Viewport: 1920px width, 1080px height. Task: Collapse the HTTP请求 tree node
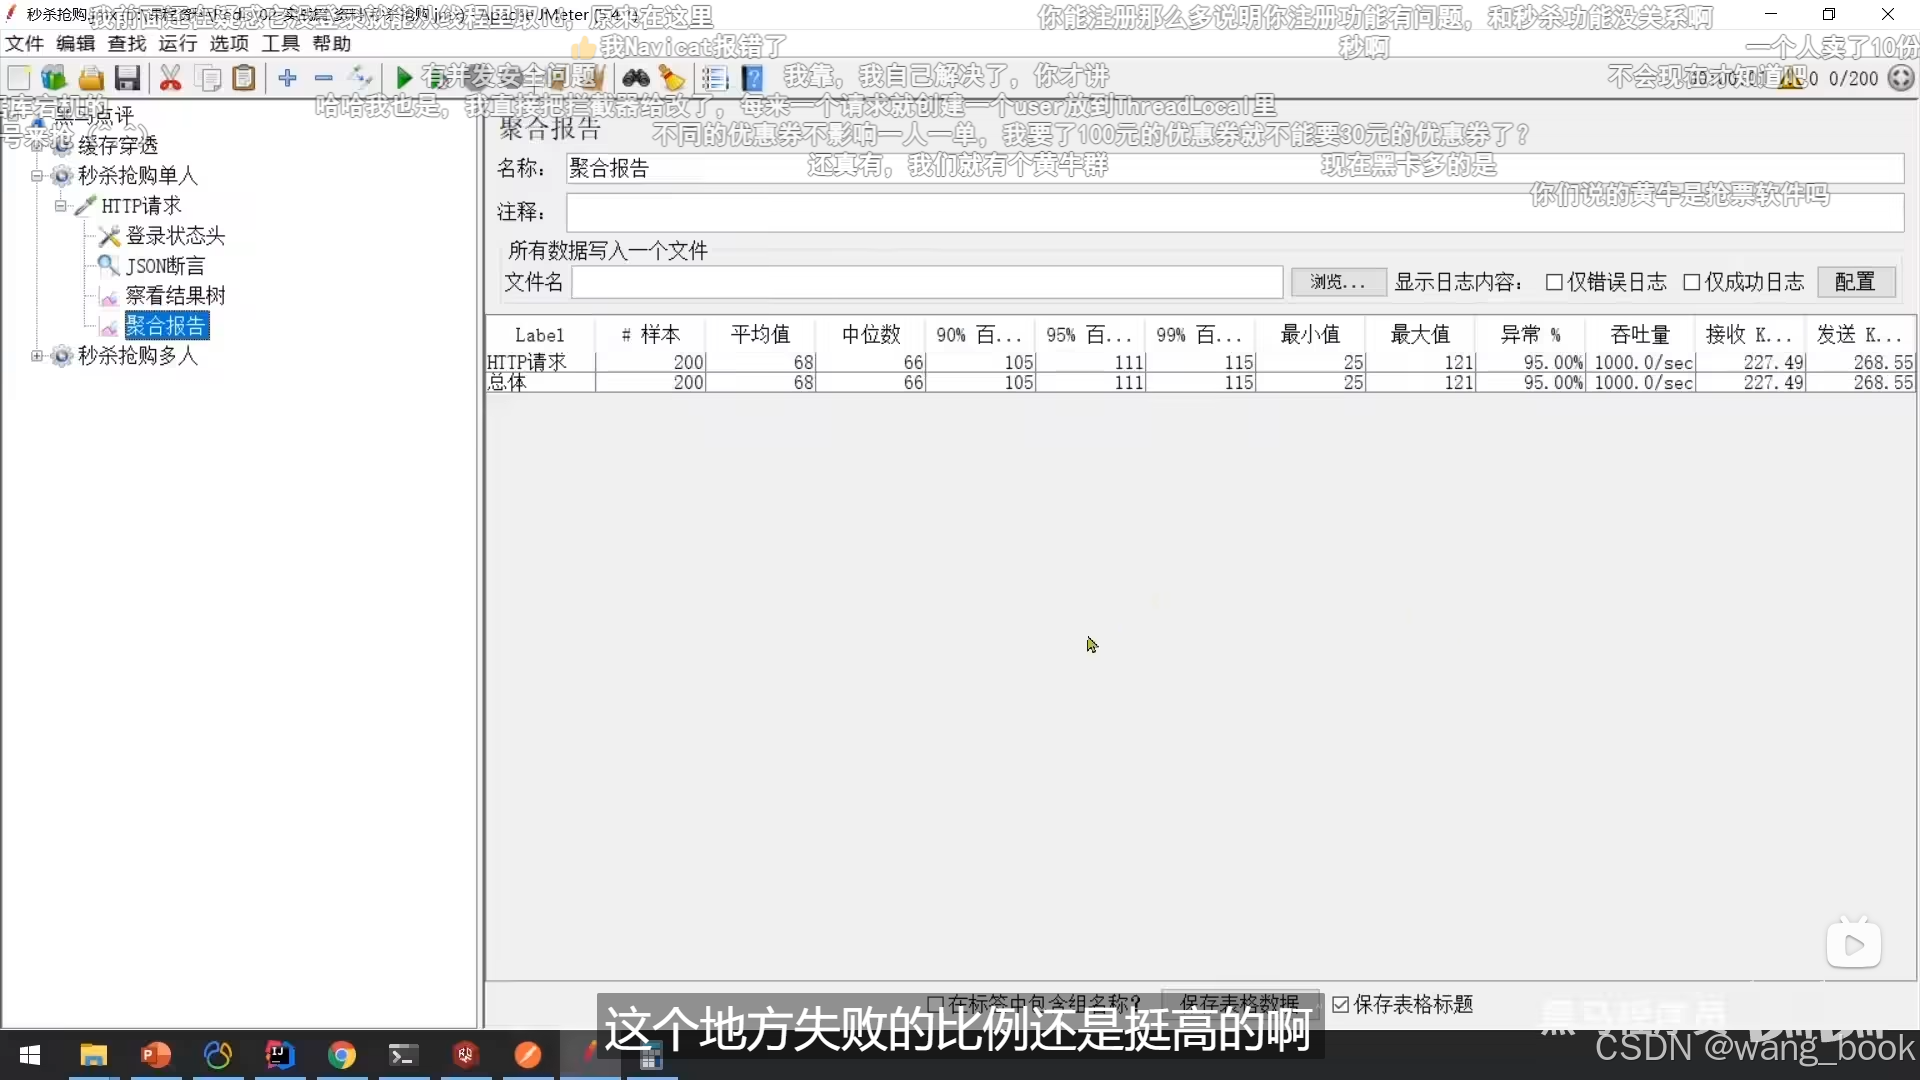click(61, 206)
